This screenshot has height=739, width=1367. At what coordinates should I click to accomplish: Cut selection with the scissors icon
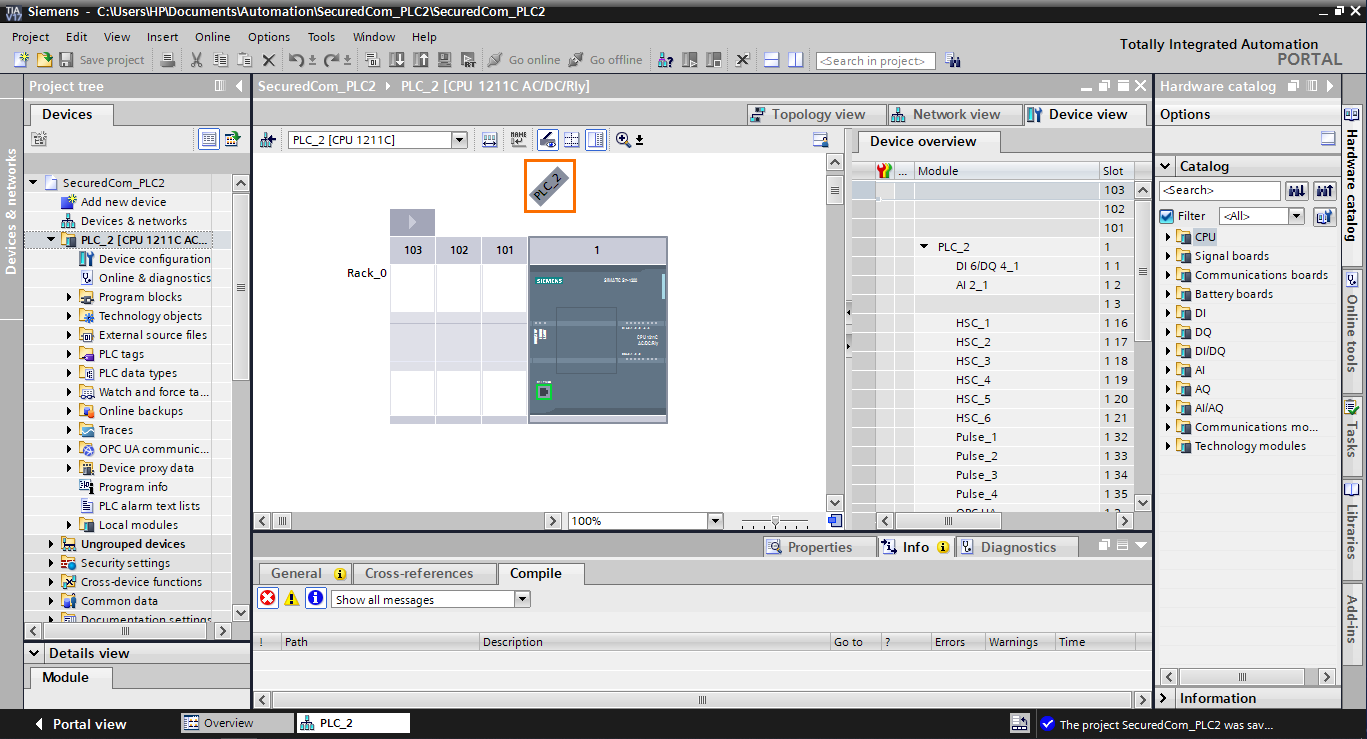tap(196, 60)
